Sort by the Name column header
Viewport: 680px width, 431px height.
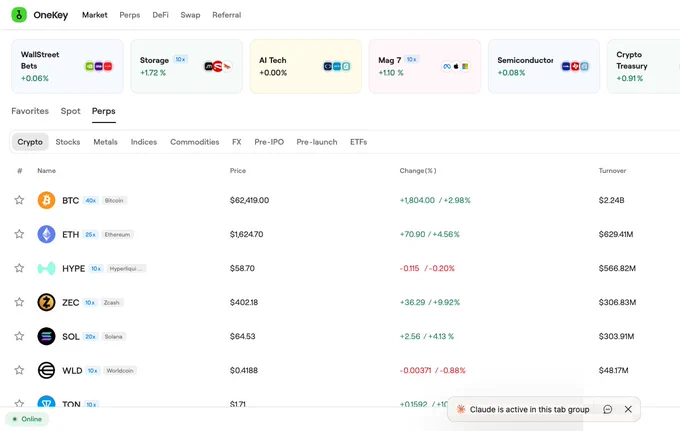click(x=46, y=171)
